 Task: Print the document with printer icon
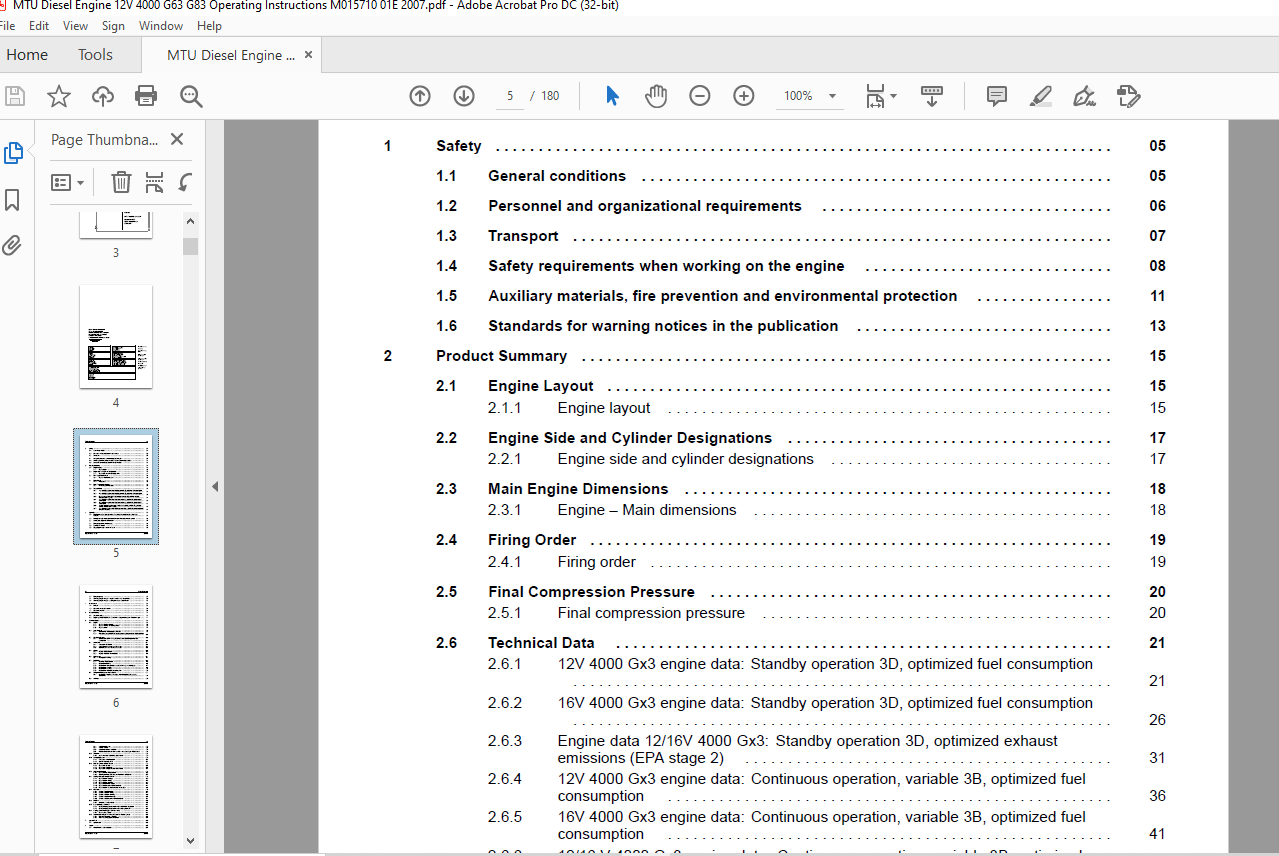pos(146,96)
